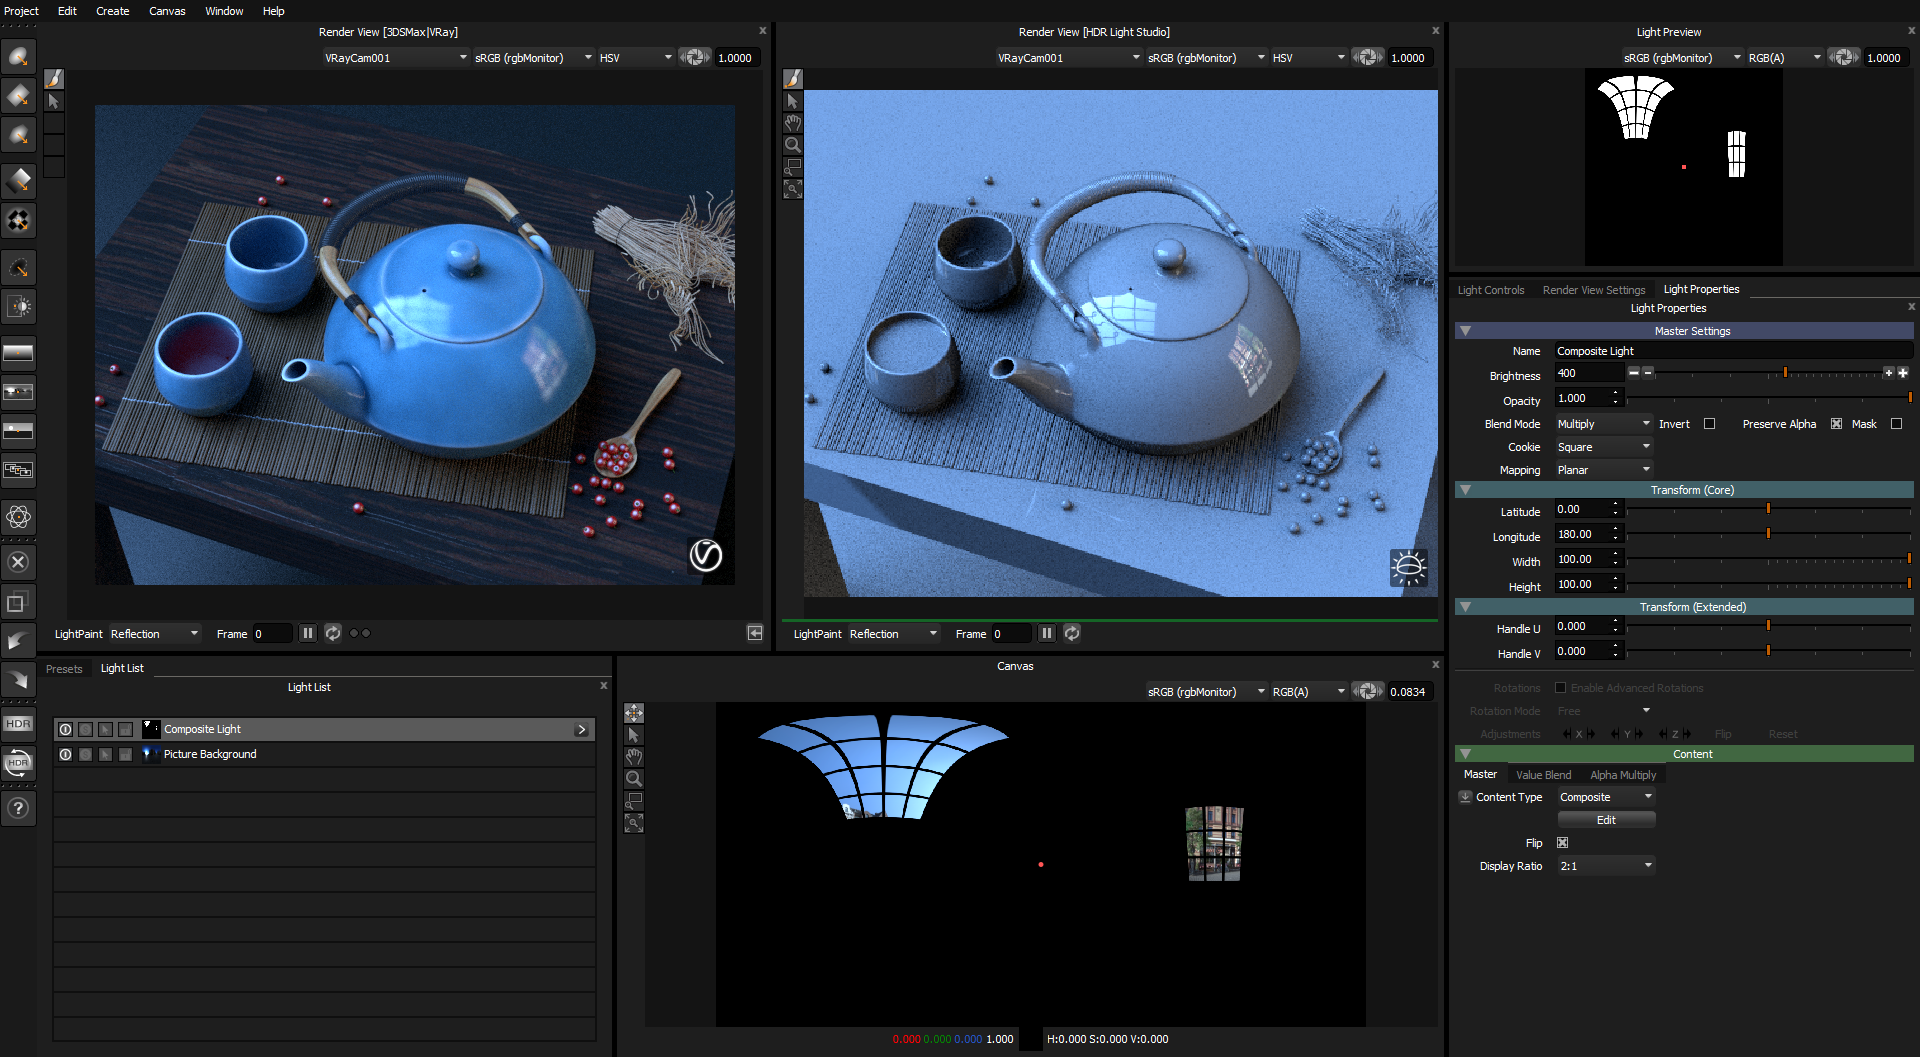This screenshot has width=1920, height=1057.
Task: Enable the Invert checkbox
Action: tap(1709, 424)
